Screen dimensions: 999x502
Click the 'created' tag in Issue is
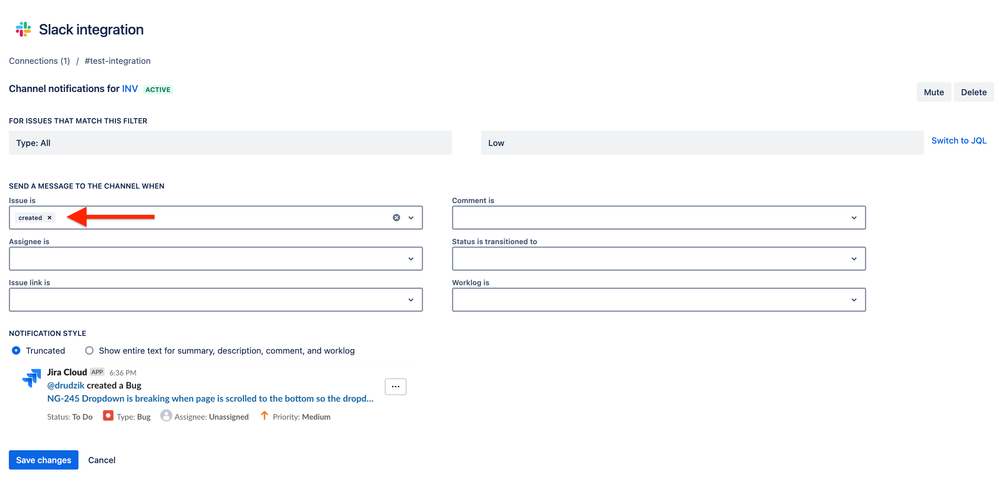(x=30, y=218)
